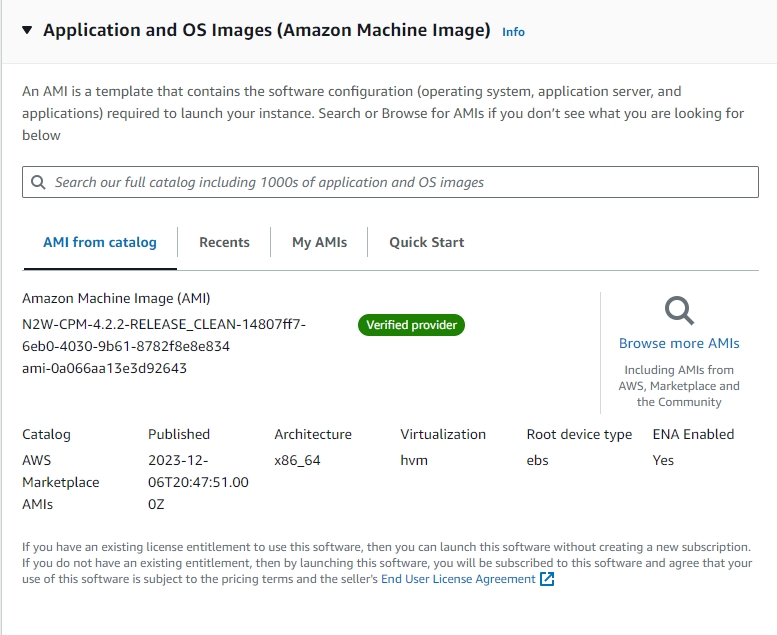Click the AMI ID ami-0a066aa13e3d92643
This screenshot has height=635, width=777.
(104, 368)
